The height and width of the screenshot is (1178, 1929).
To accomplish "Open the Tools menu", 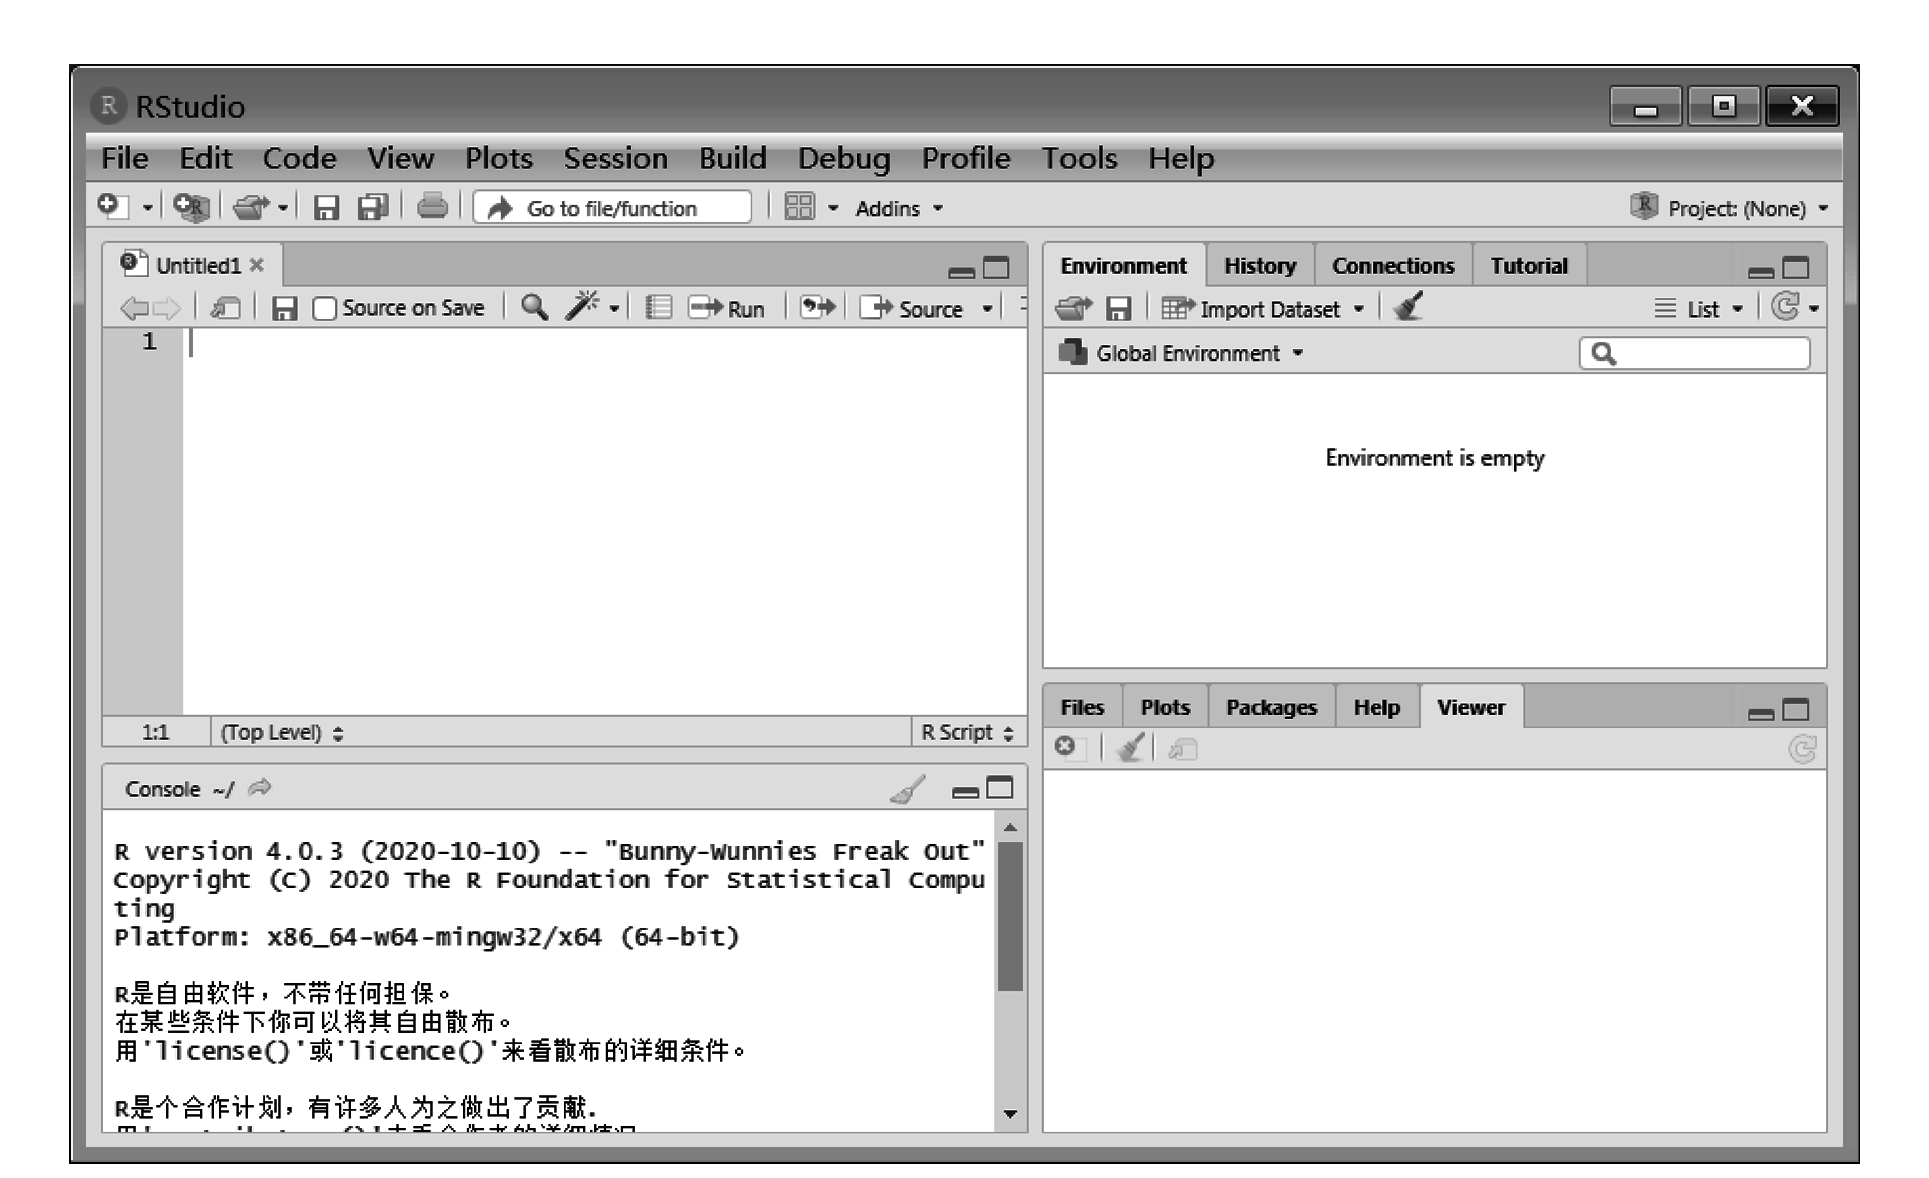I will click(x=1079, y=158).
